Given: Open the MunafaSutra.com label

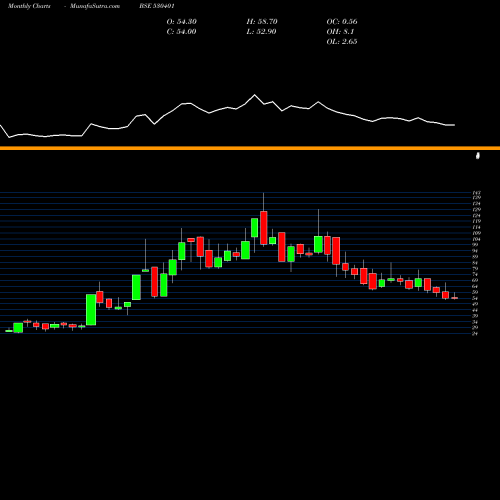Looking at the screenshot, I should tap(95, 6).
